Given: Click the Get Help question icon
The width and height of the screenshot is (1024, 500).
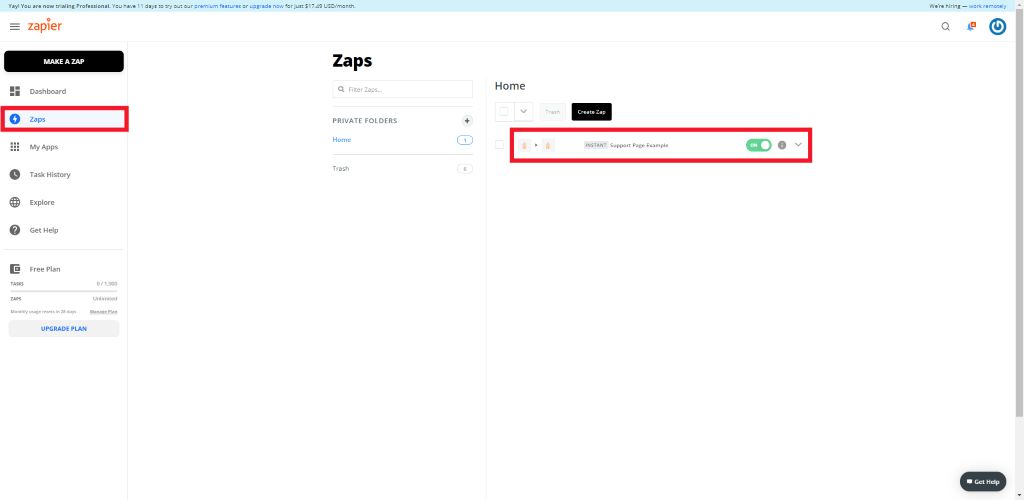Looking at the screenshot, I should [x=15, y=230].
